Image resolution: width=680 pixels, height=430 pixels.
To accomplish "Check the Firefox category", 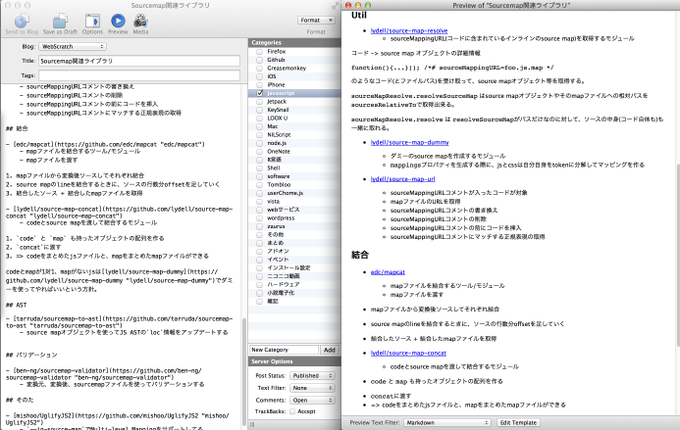I will click(259, 52).
